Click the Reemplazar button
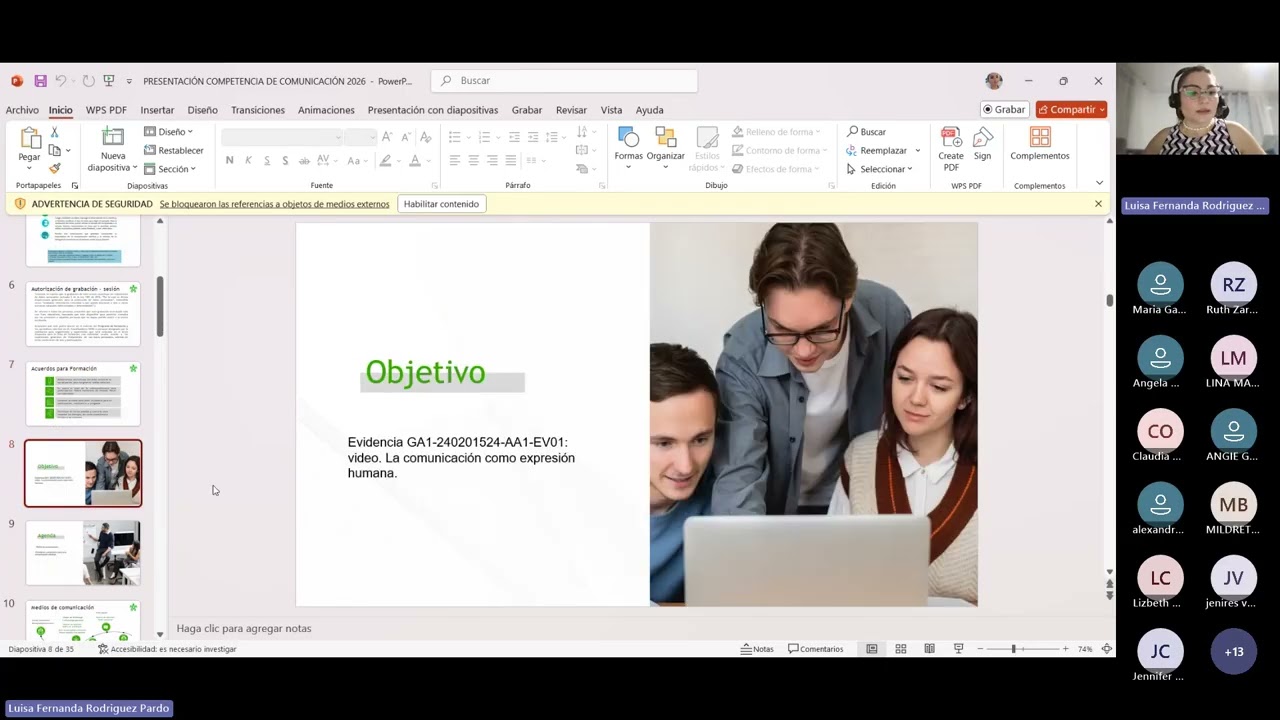The height and width of the screenshot is (720, 1280). point(877,150)
